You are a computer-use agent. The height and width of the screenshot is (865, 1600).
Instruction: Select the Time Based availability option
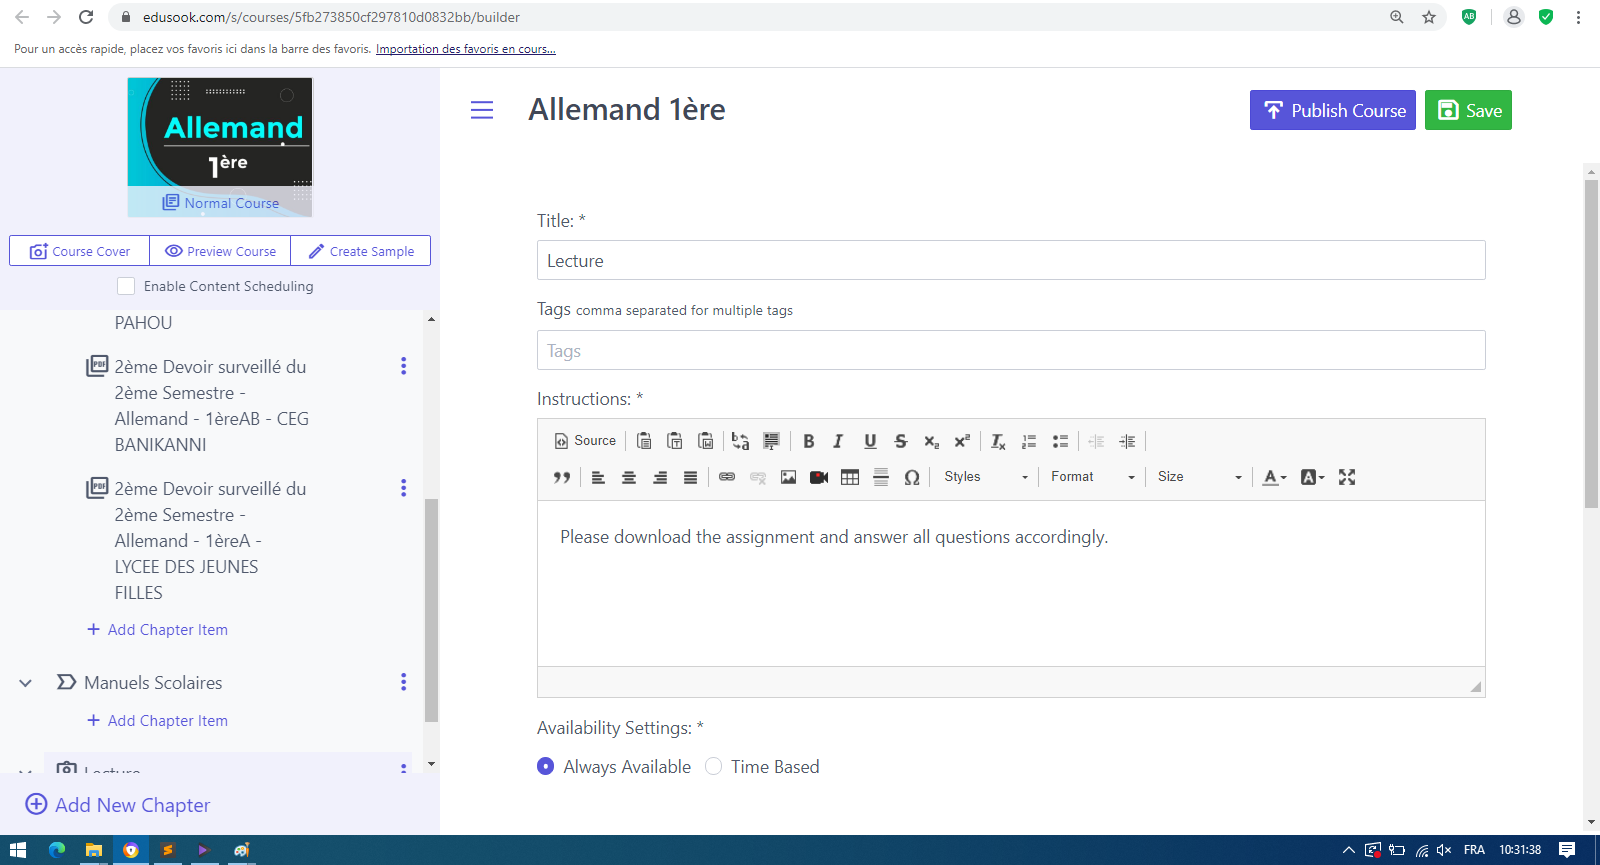pyautogui.click(x=714, y=766)
